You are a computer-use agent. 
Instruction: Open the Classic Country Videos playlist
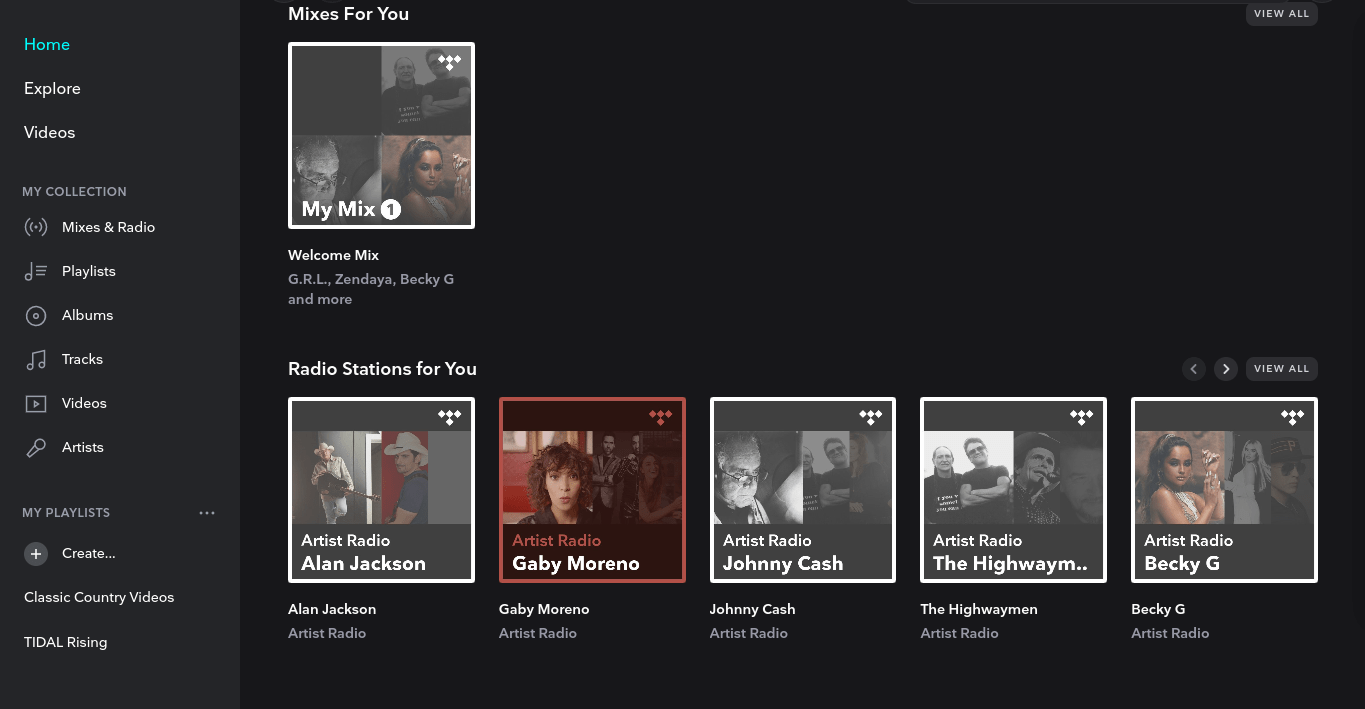tap(99, 597)
